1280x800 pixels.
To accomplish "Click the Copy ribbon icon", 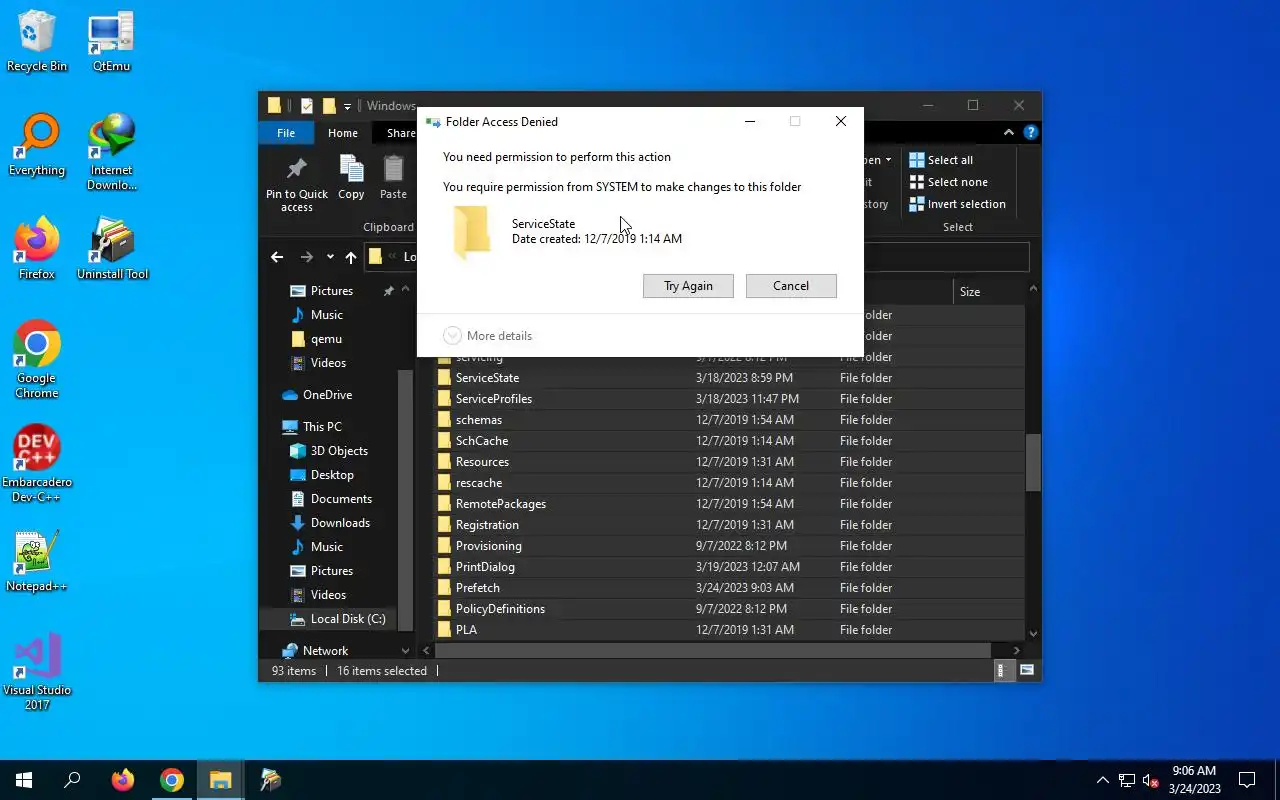I will point(351,179).
